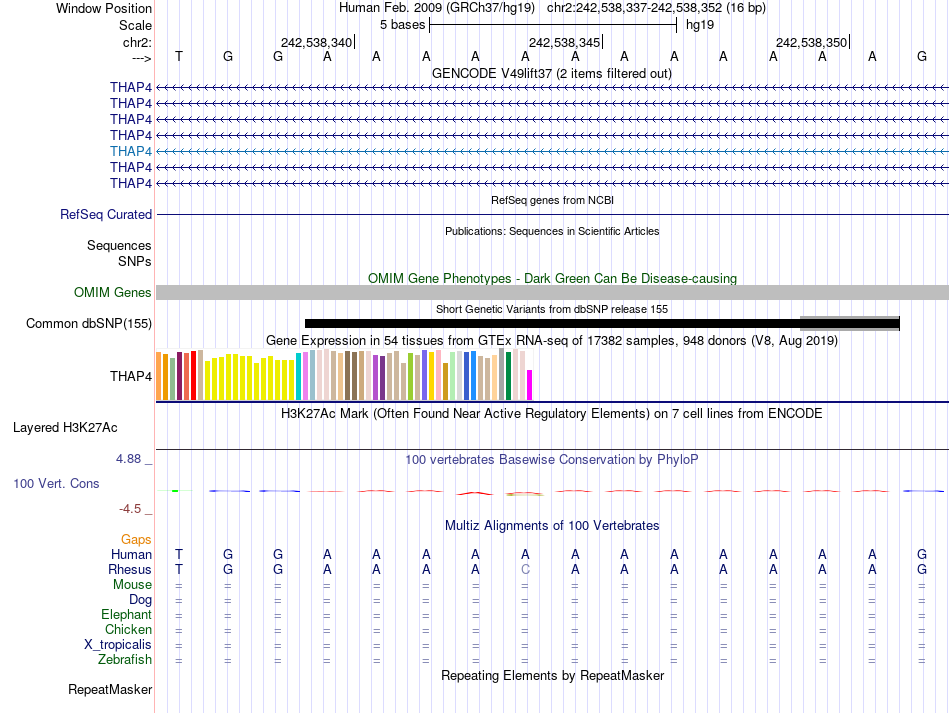Open the GTEx Gene Expression track title
This screenshot has height=713, width=950.
[552, 340]
